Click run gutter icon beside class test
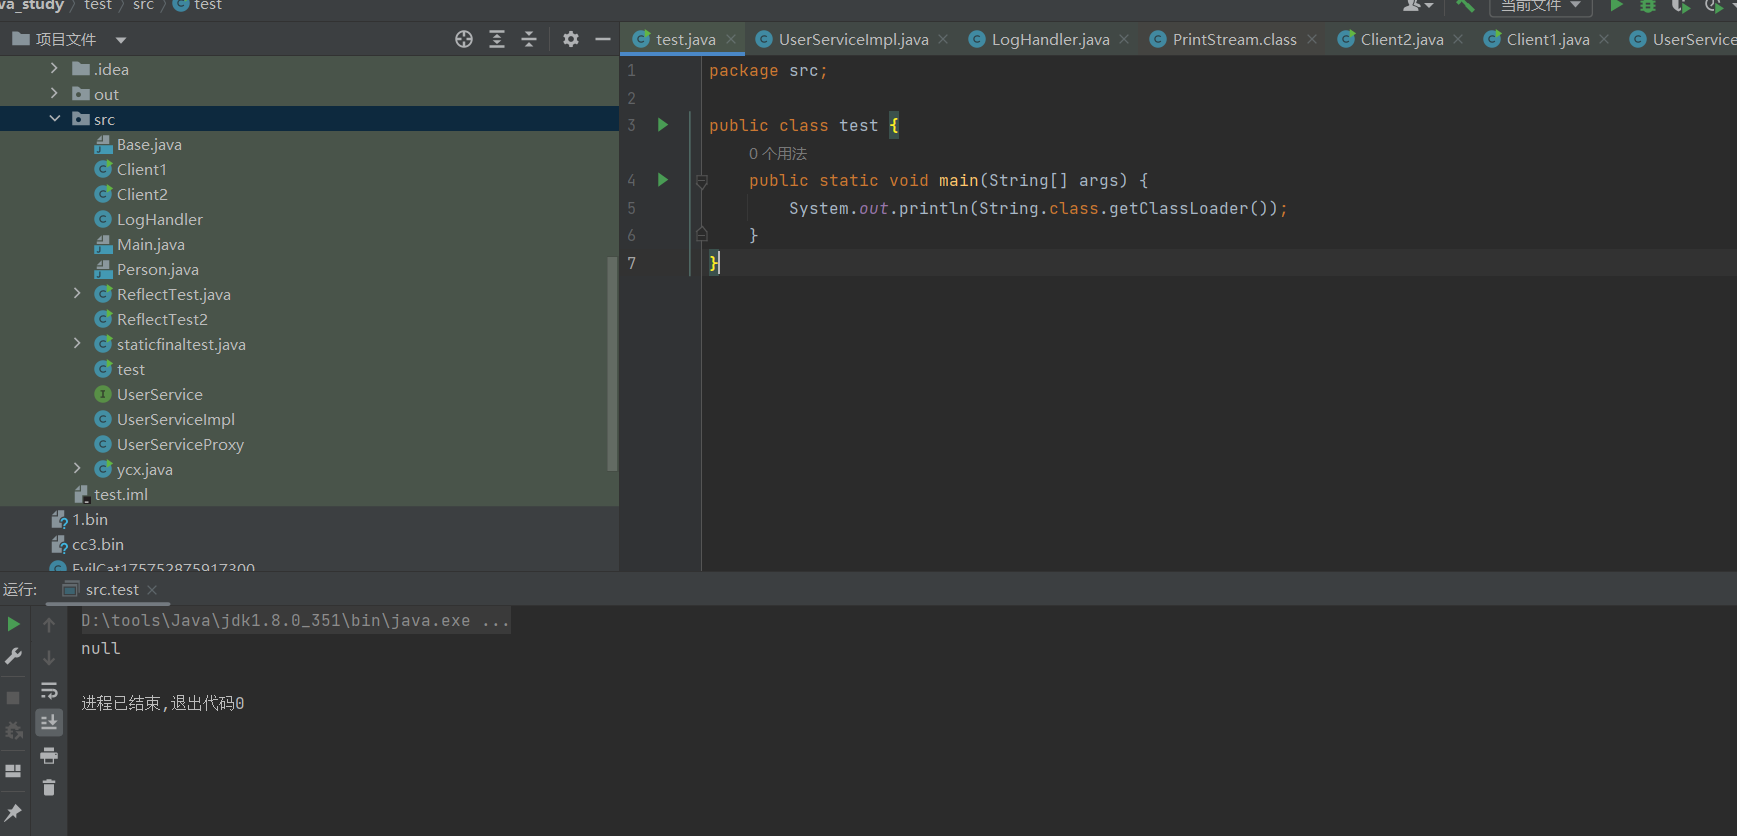Screen dimensions: 1737x836 click(662, 125)
